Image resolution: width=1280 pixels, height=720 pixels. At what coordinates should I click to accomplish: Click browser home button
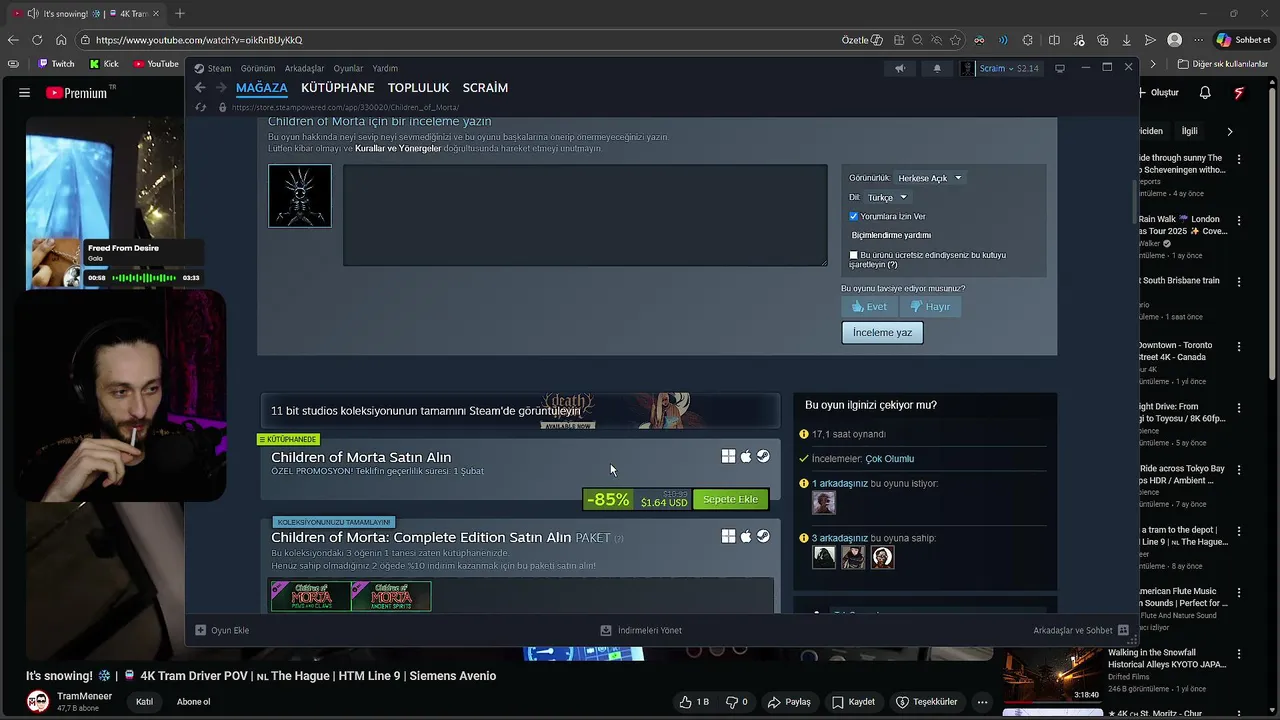pyautogui.click(x=61, y=40)
